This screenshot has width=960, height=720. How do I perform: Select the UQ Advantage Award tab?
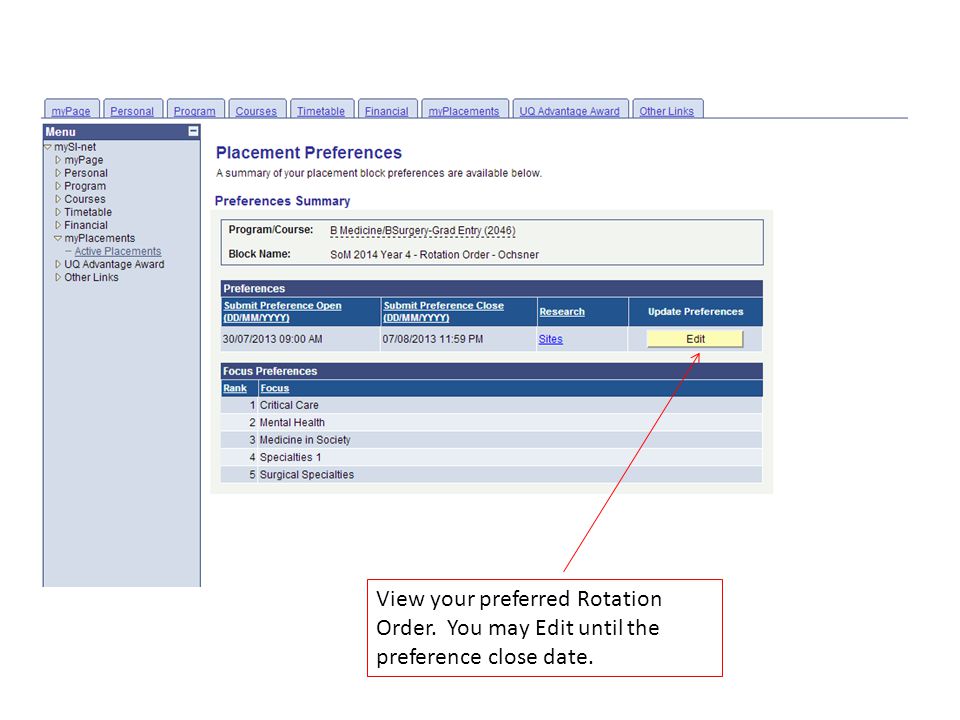click(x=569, y=111)
